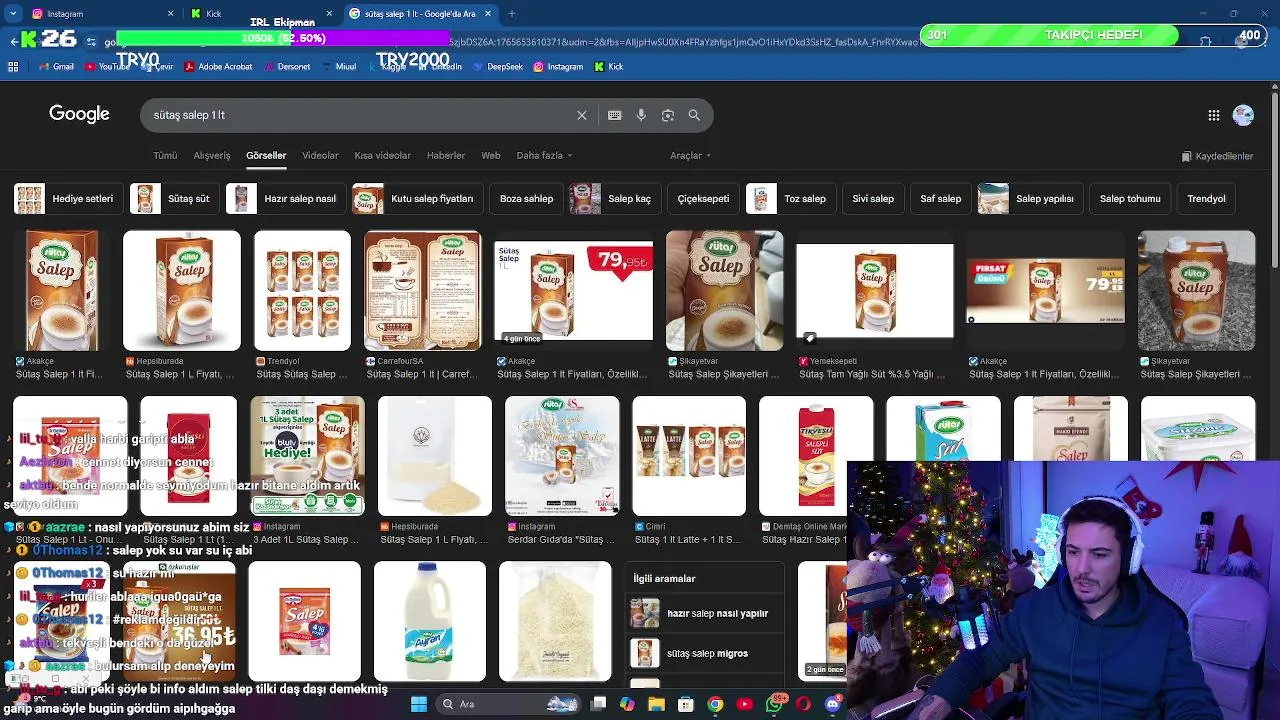This screenshot has height=720, width=1280.
Task: Open the Cimri Latte Sütaş thumbnail
Action: [689, 456]
